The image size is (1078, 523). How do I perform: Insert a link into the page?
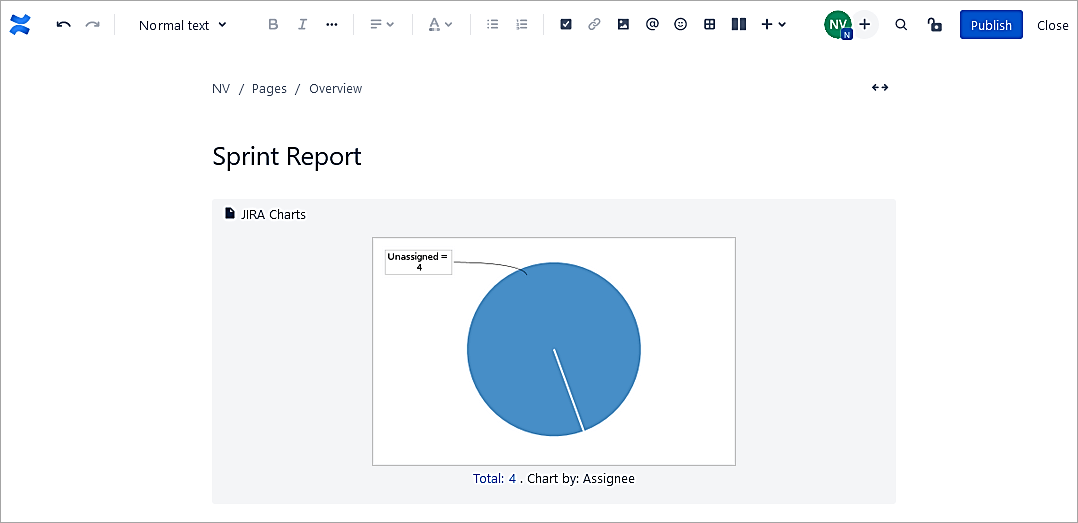594,25
